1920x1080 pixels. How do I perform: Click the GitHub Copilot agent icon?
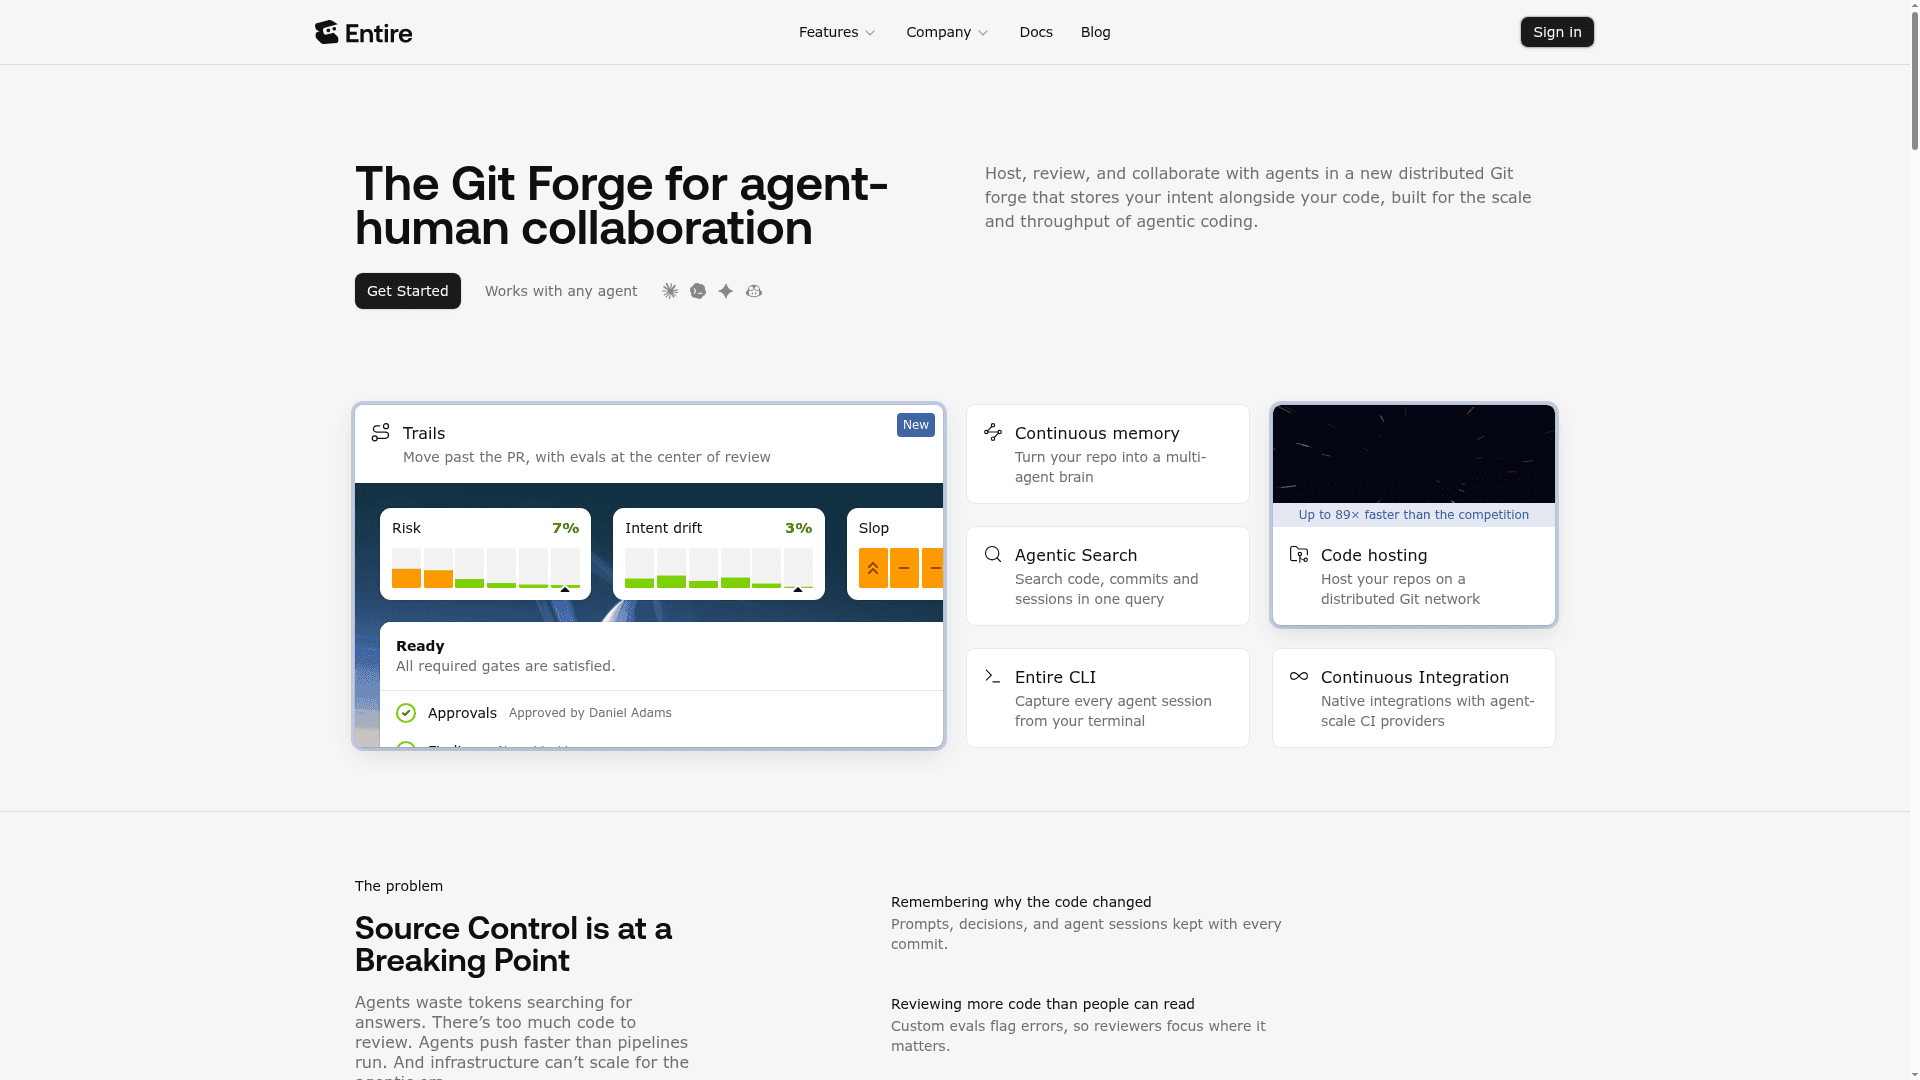point(754,291)
